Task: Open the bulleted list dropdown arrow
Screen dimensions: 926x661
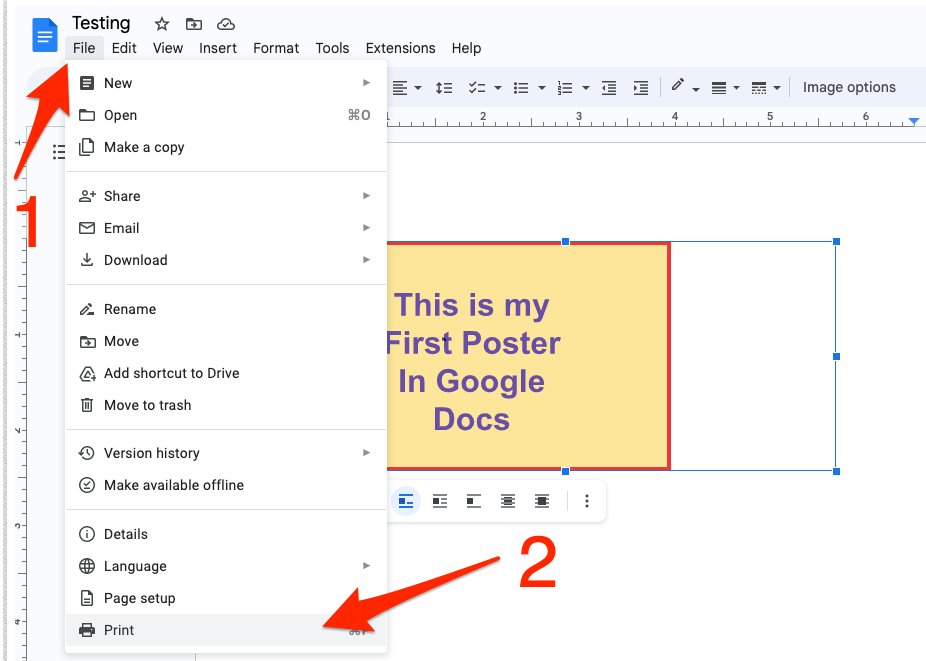Action: [x=542, y=88]
